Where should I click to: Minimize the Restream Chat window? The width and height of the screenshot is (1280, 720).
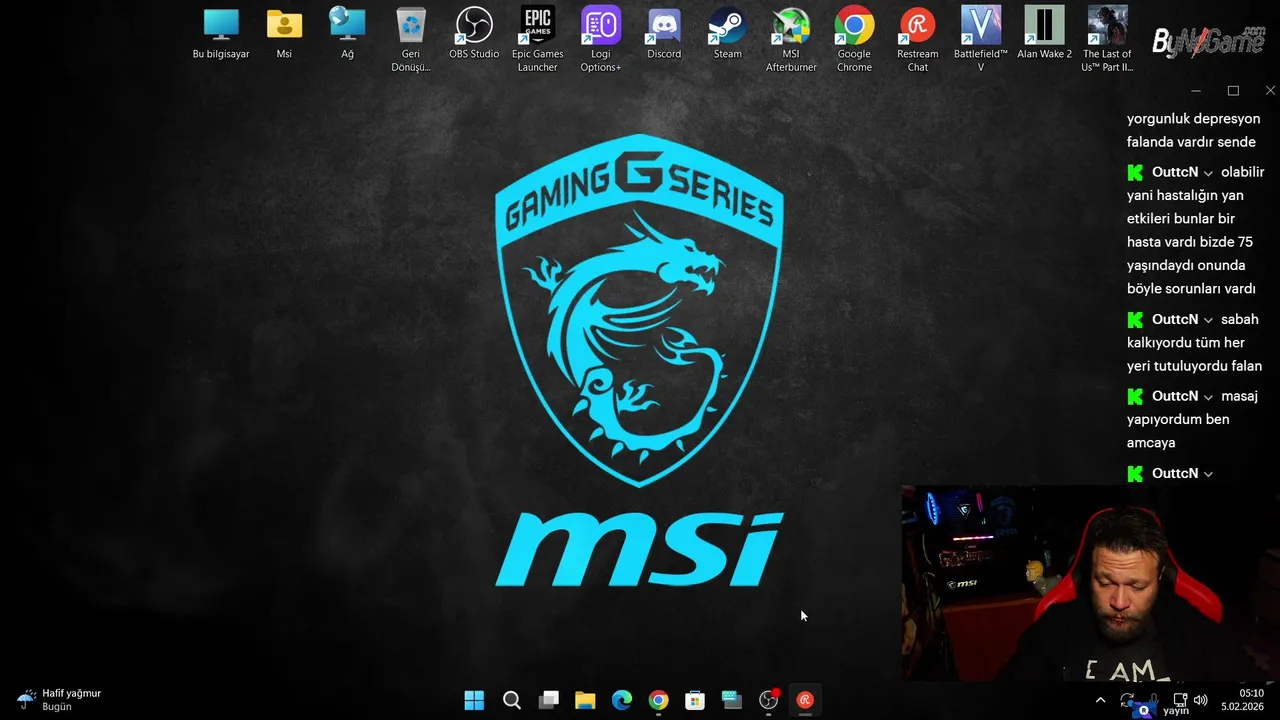pyautogui.click(x=1195, y=91)
